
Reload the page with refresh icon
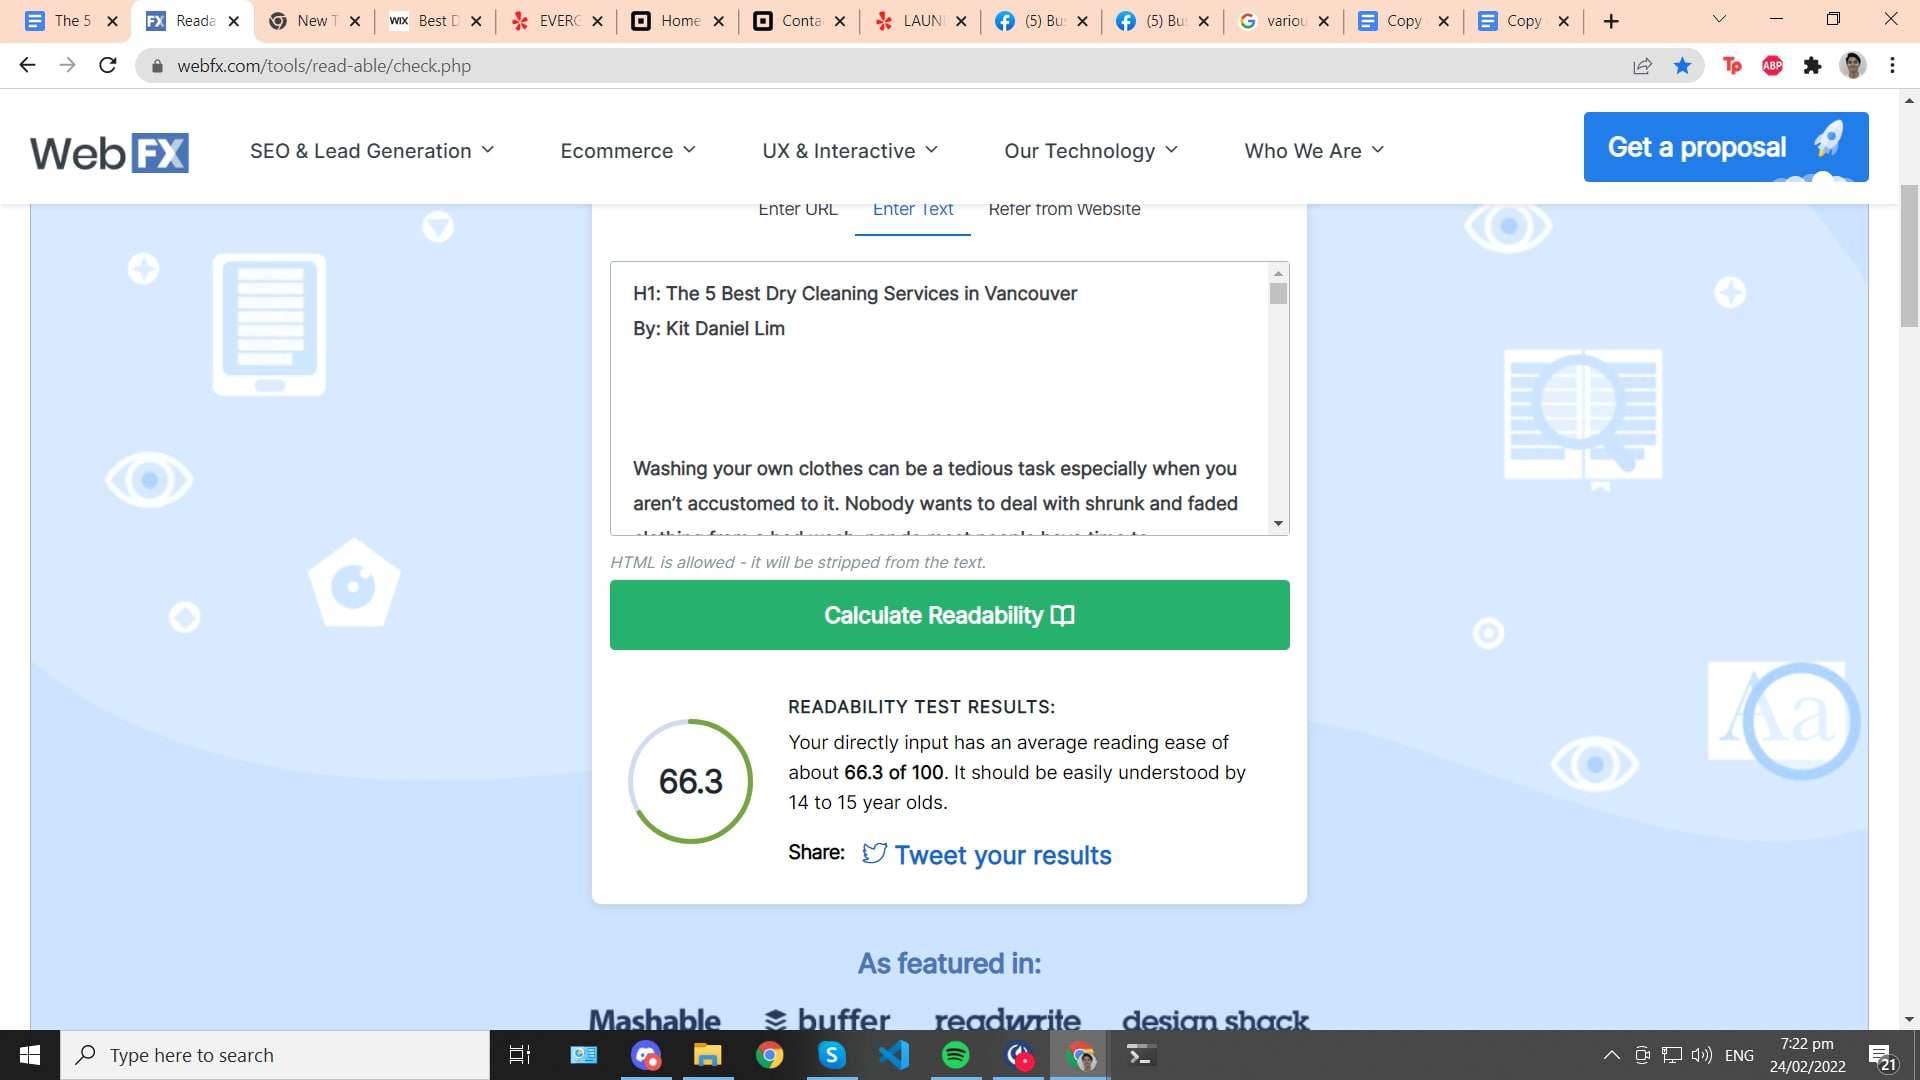(x=107, y=65)
